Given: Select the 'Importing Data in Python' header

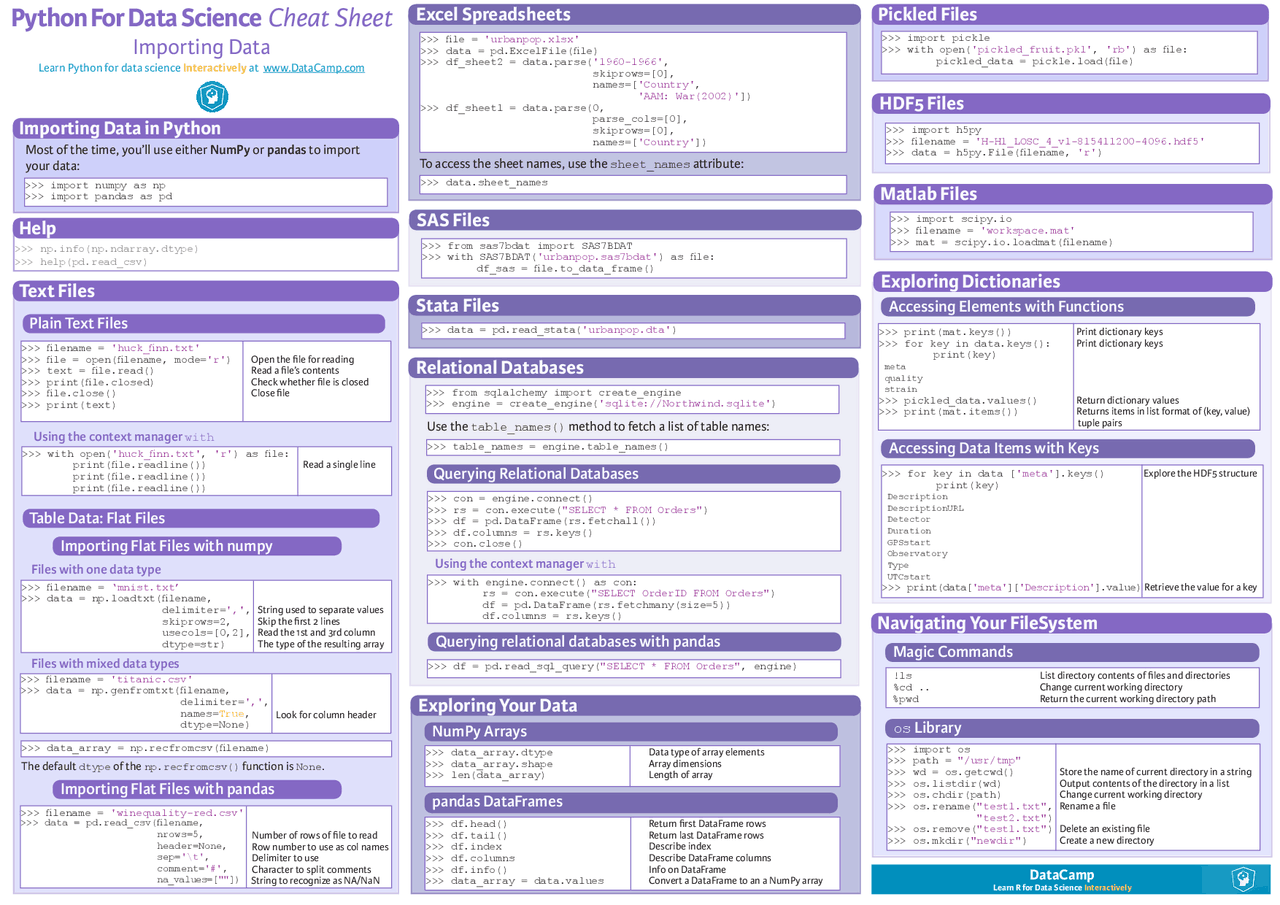Looking at the screenshot, I should coord(206,128).
